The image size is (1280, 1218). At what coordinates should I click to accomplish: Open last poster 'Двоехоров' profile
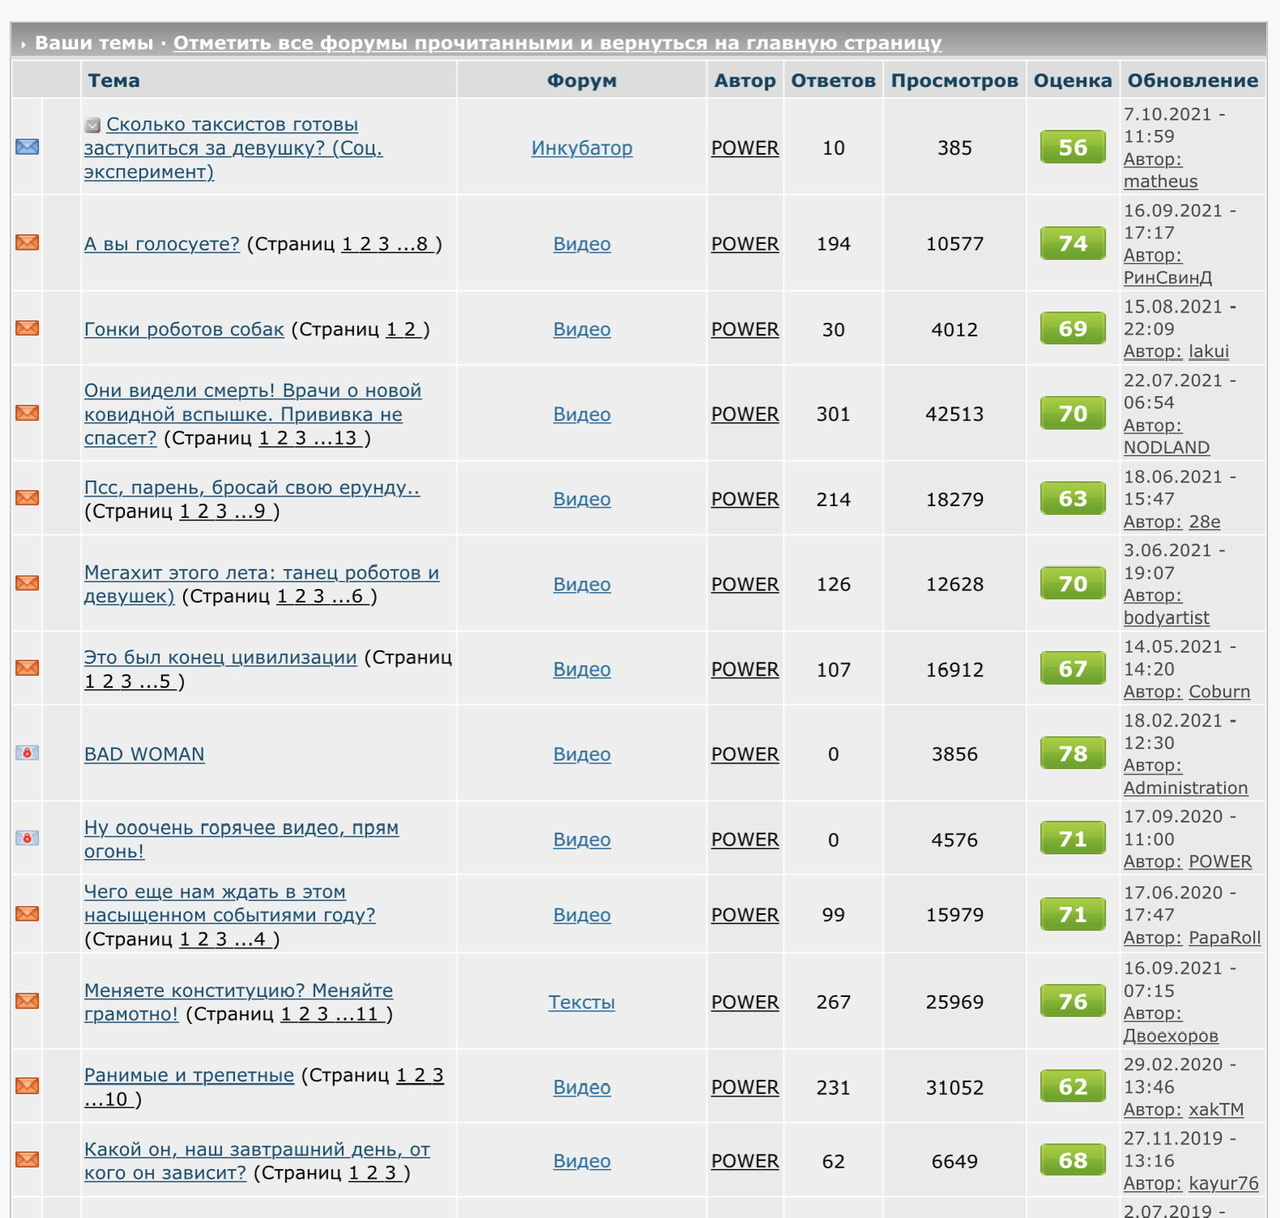pyautogui.click(x=1170, y=1036)
